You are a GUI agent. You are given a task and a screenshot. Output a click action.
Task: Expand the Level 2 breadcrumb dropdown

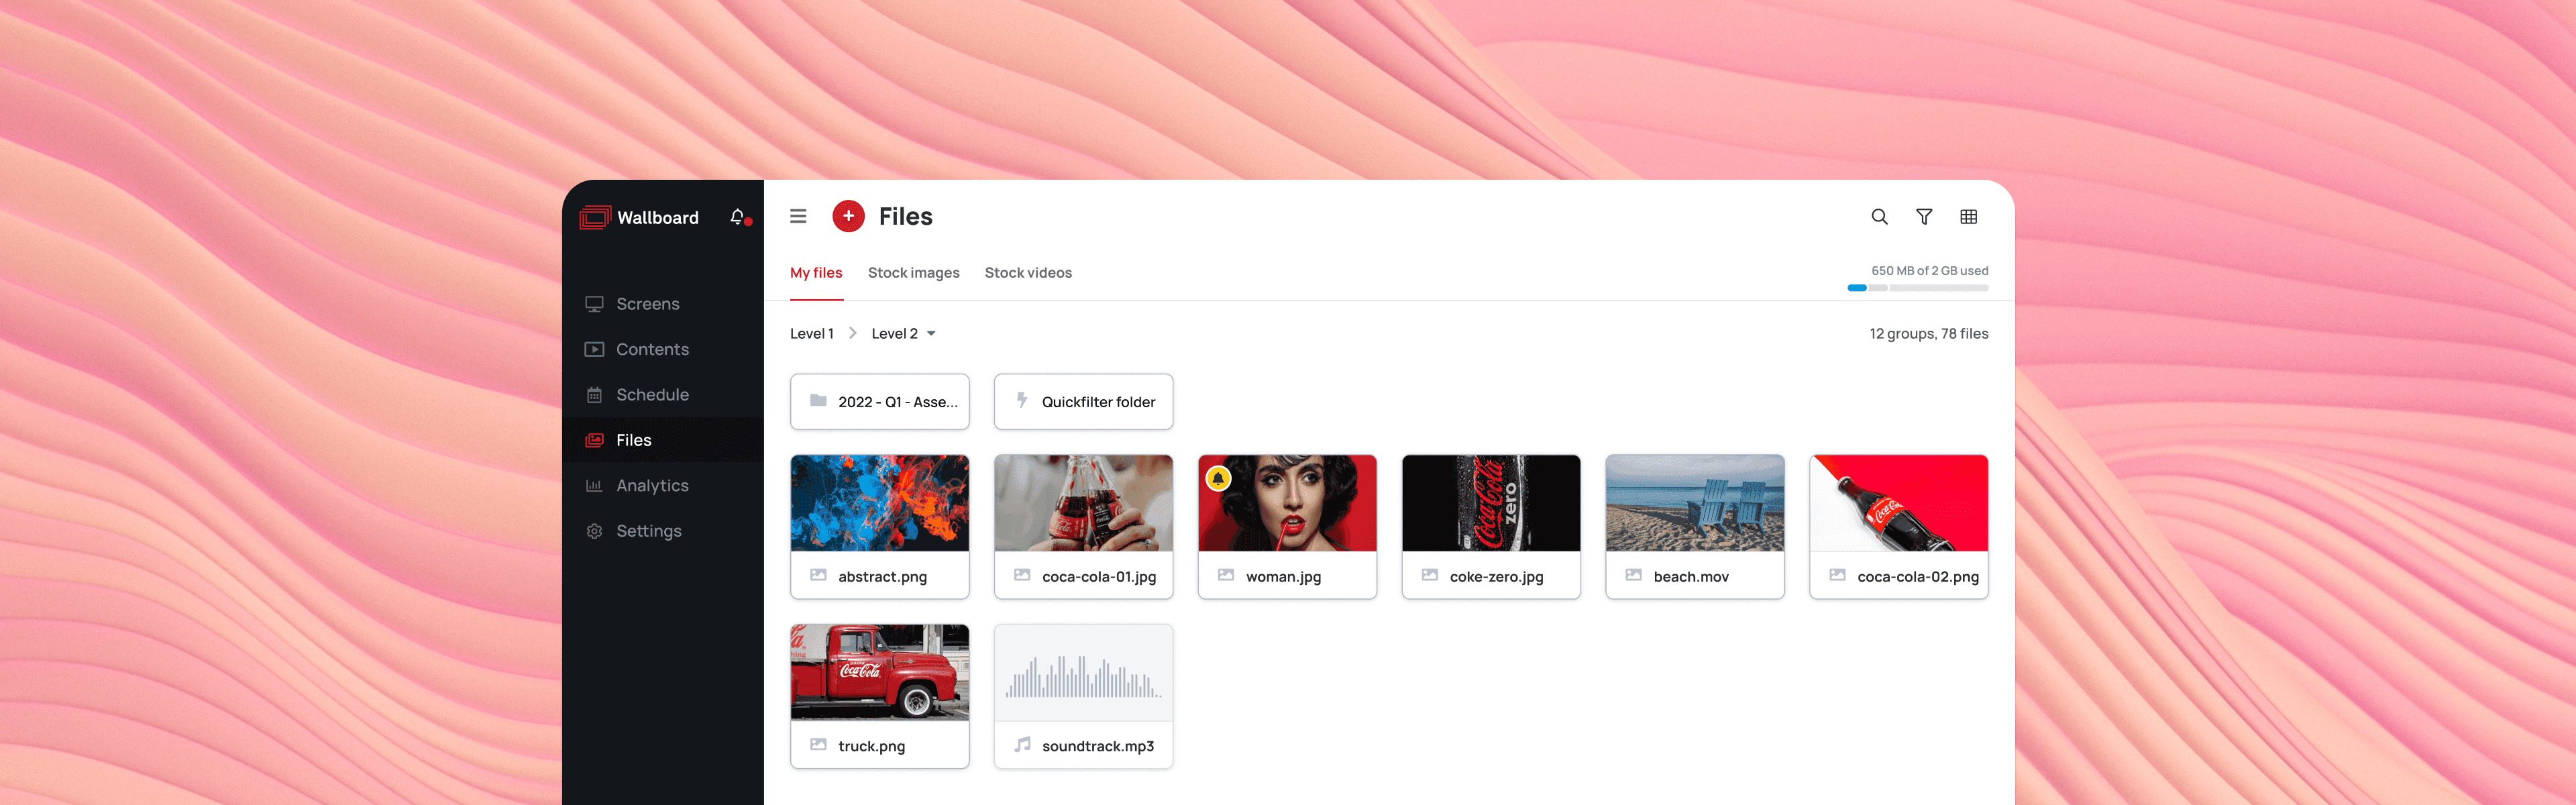click(930, 334)
